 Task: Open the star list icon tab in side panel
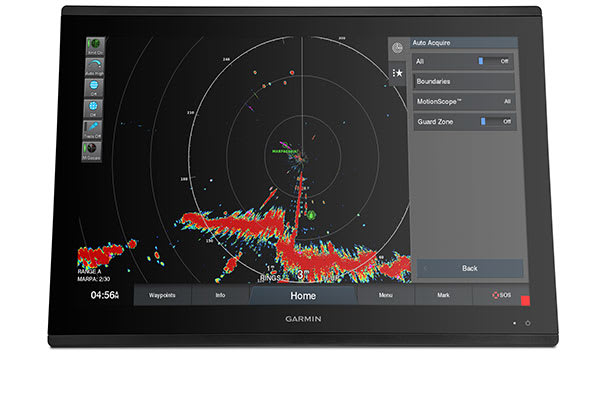tap(397, 73)
